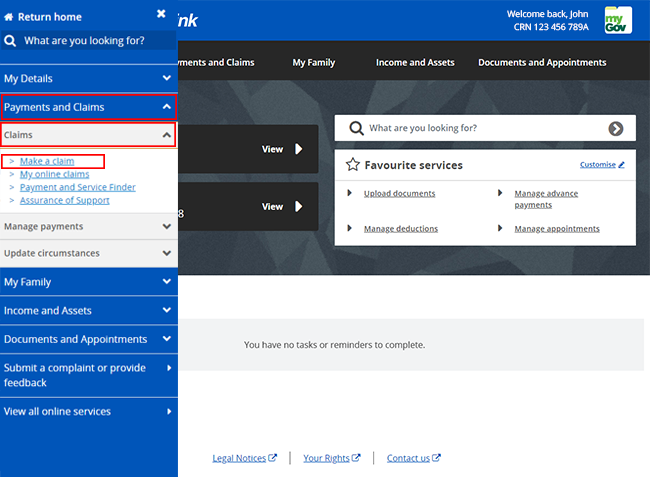Open Manage advance payments service

tap(546, 199)
